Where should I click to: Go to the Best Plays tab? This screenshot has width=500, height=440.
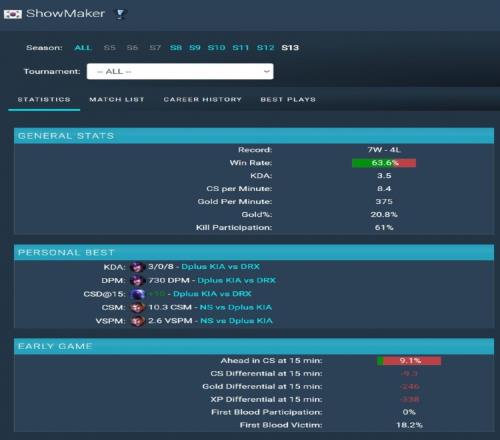click(288, 99)
